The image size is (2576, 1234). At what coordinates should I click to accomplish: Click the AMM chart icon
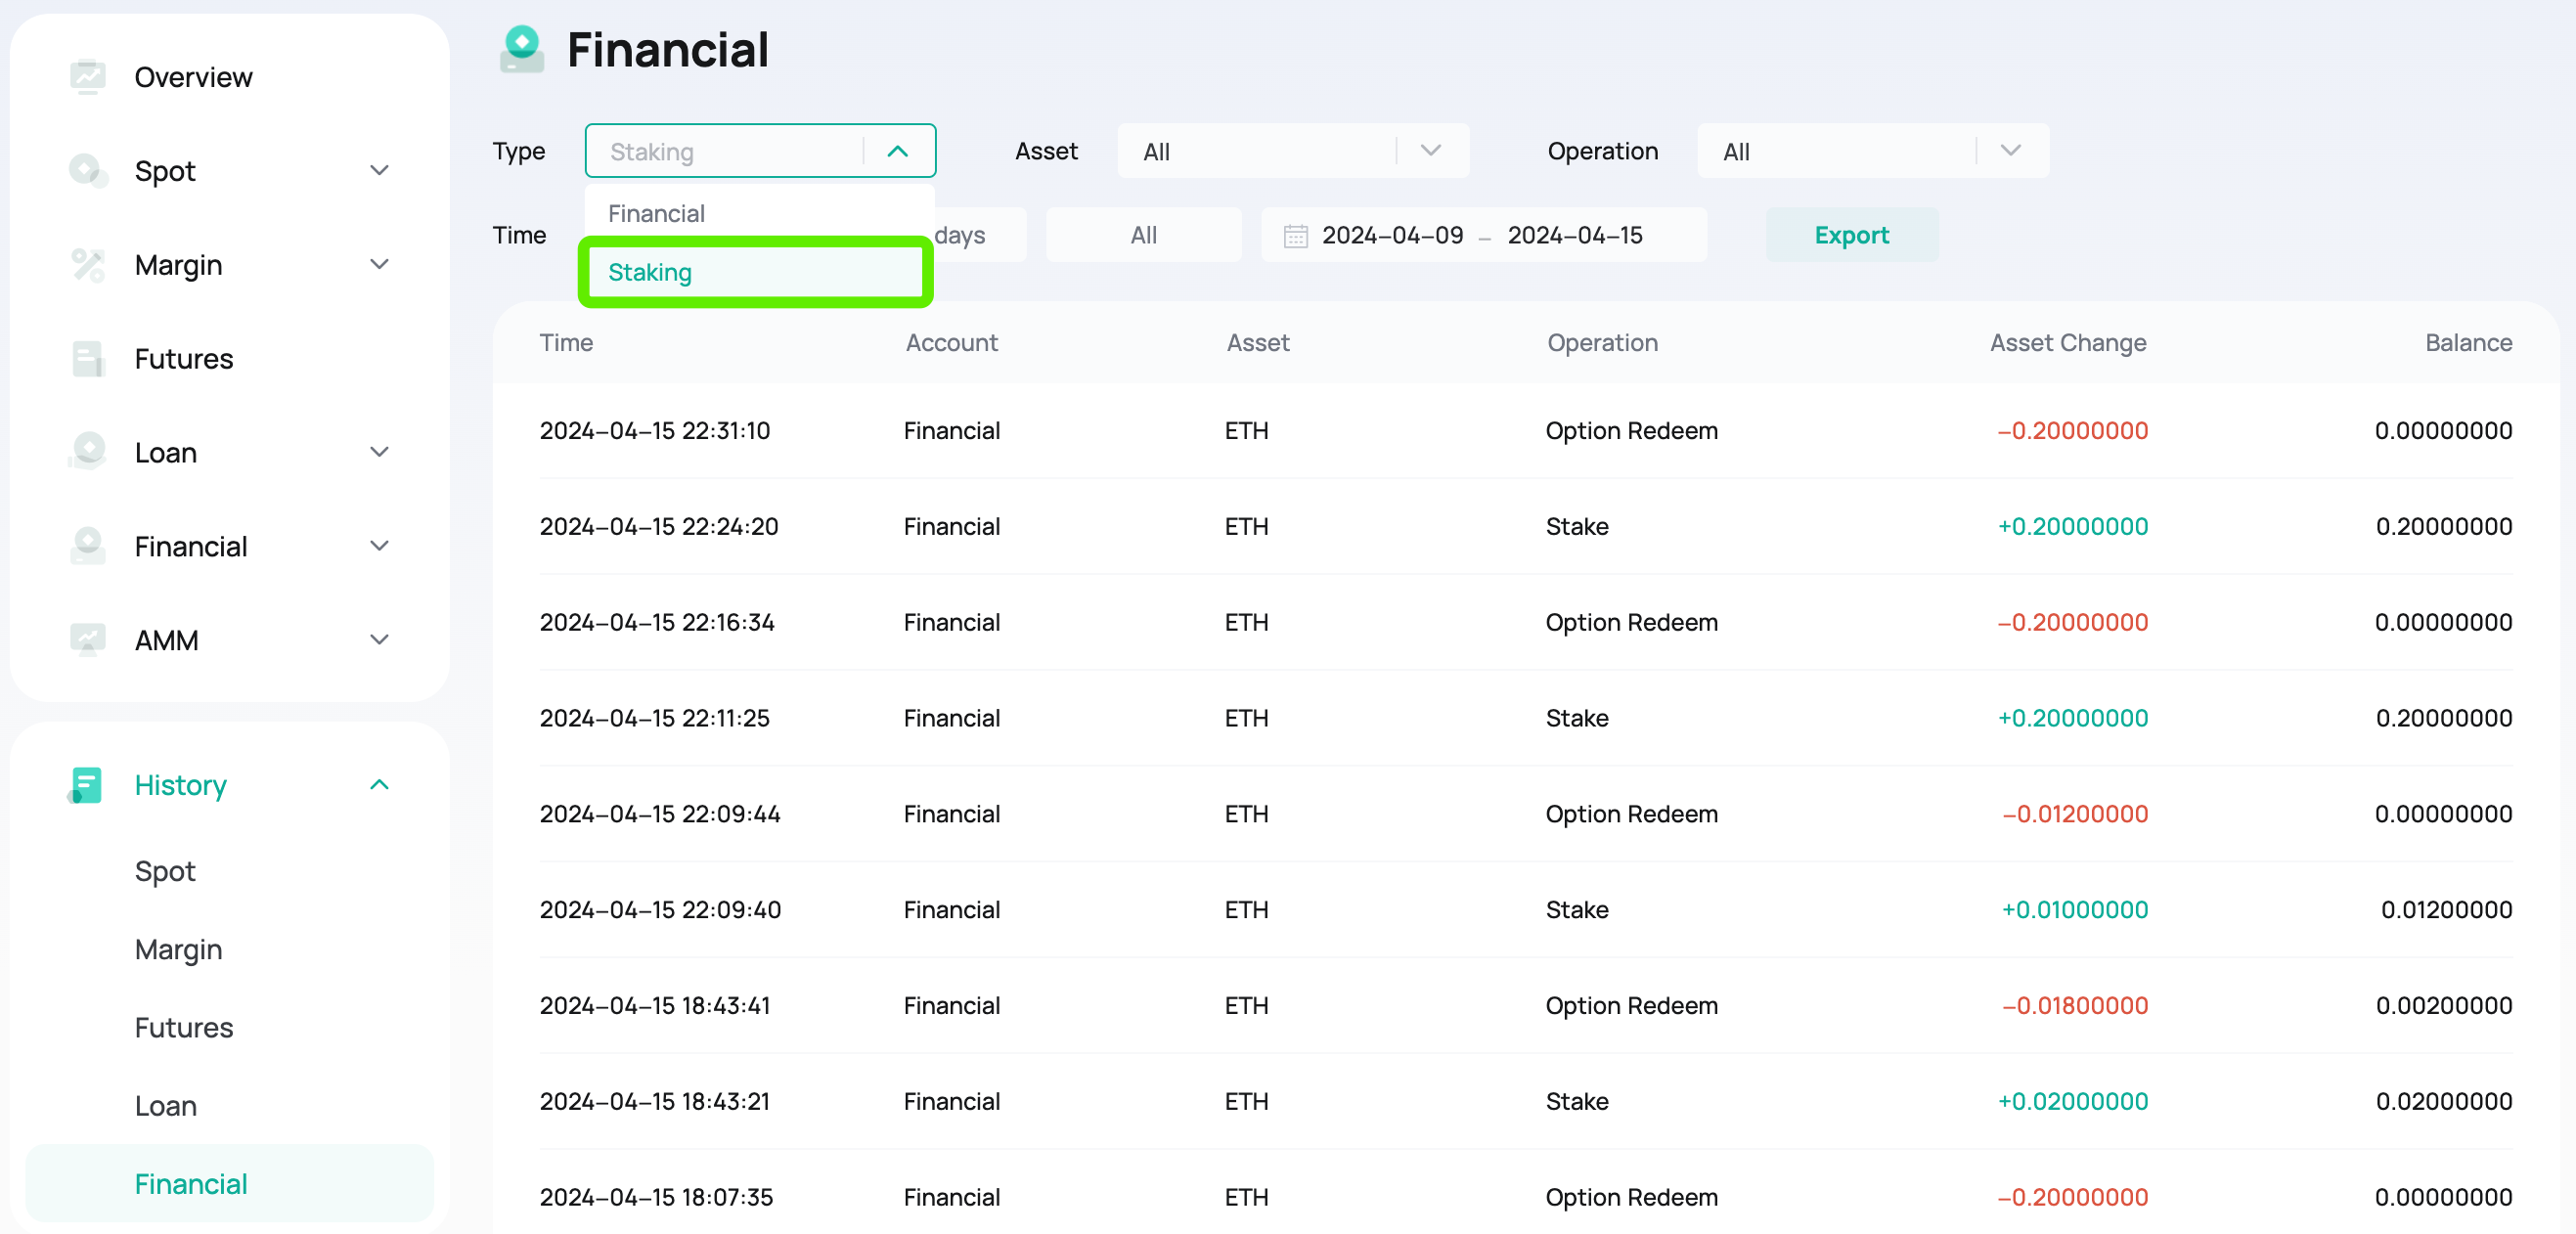pyautogui.click(x=88, y=640)
